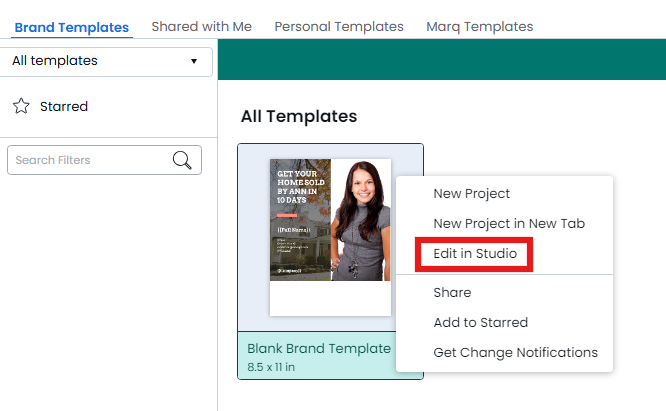Switch to the Brand Templates tab
Image resolution: width=666 pixels, height=411 pixels.
coord(71,27)
